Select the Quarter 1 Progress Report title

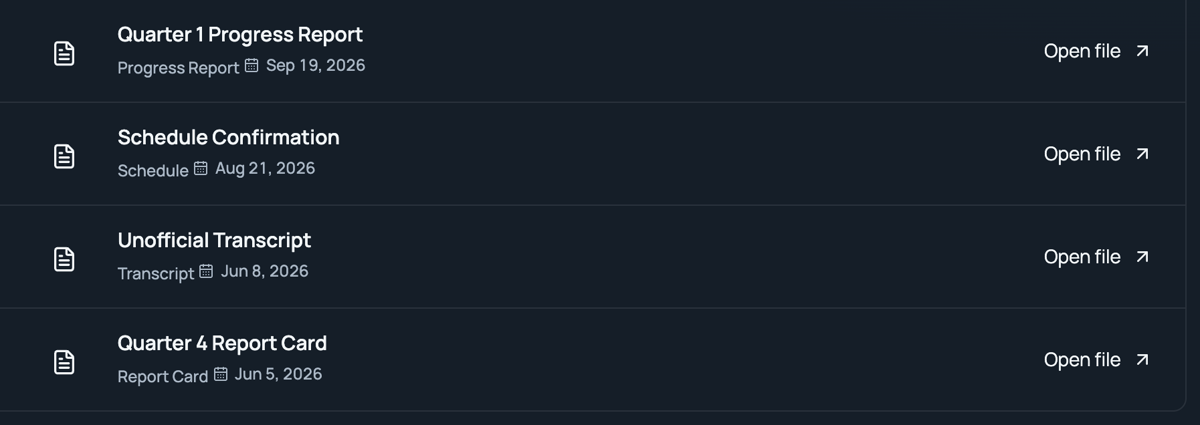pos(240,35)
